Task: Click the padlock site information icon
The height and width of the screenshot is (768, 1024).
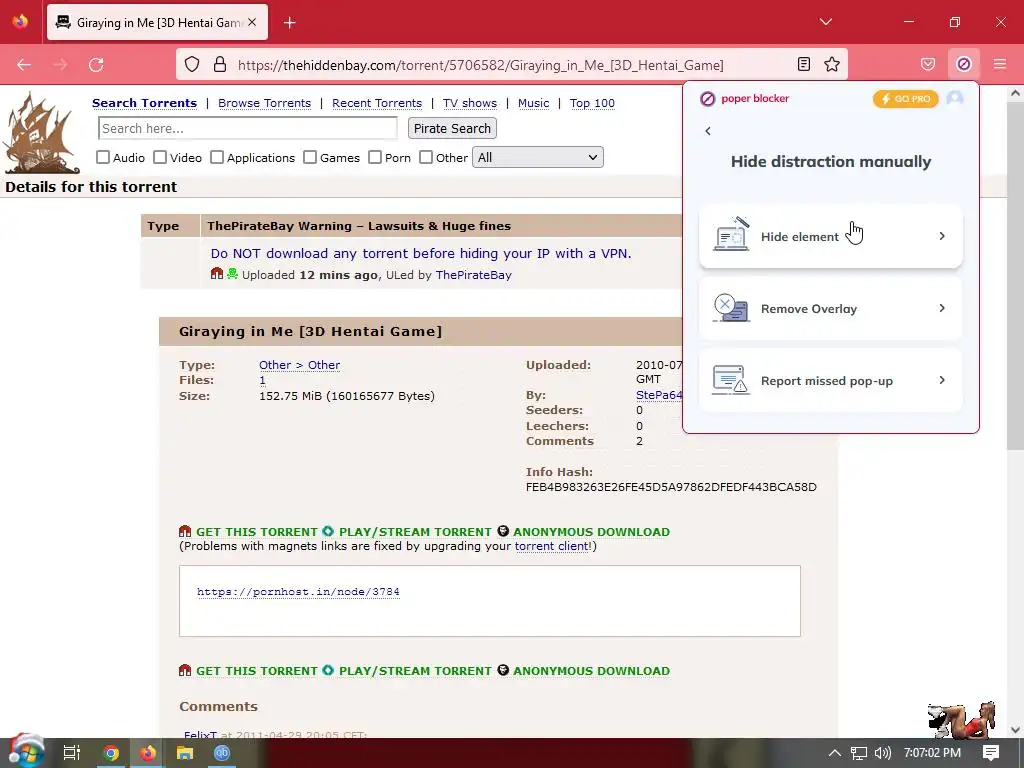Action: [x=220, y=64]
